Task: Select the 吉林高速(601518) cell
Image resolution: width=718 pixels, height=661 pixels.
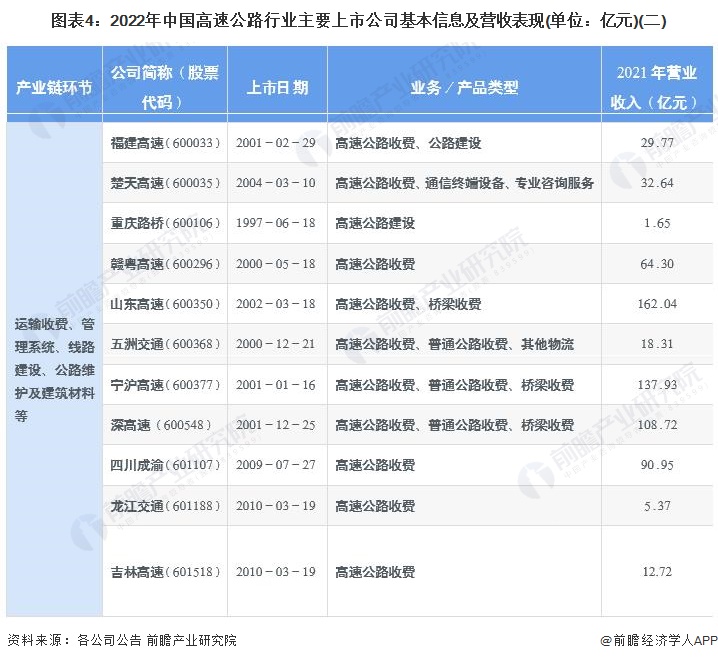Action: [x=165, y=572]
